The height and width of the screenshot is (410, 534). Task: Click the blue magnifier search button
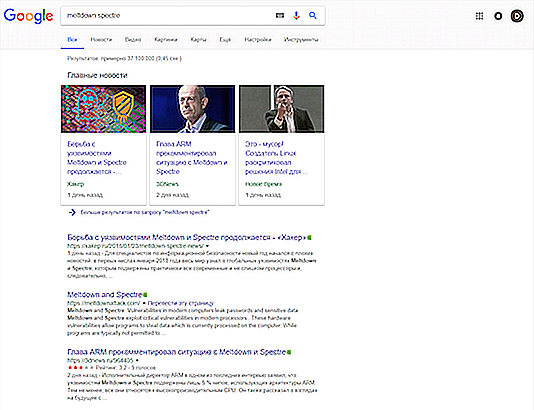[313, 15]
